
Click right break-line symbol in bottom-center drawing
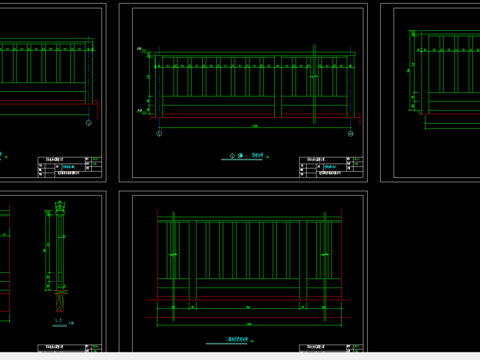[325, 255]
